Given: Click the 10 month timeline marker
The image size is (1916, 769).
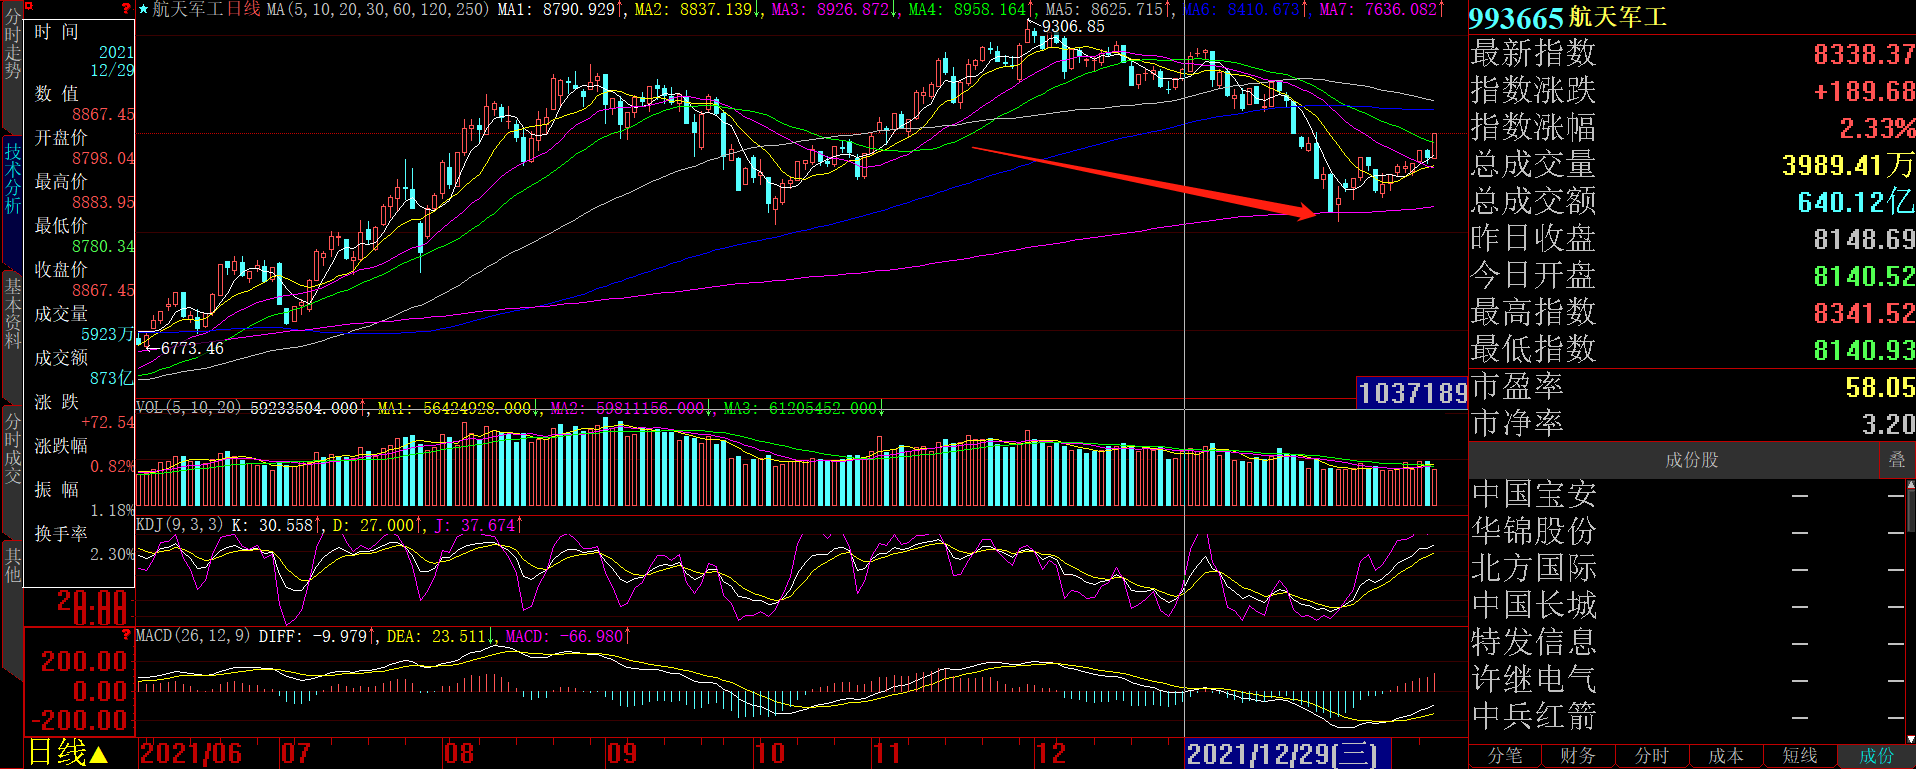Looking at the screenshot, I should coord(769,754).
